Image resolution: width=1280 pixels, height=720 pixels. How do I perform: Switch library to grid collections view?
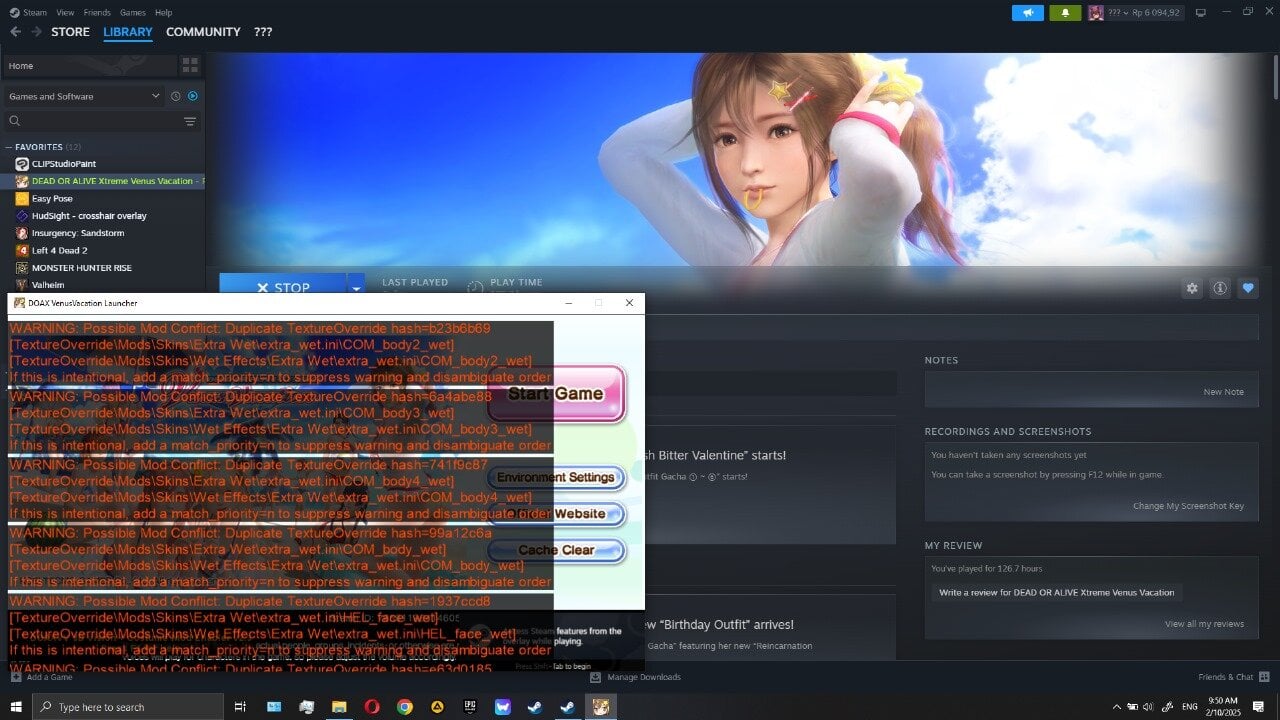point(190,66)
